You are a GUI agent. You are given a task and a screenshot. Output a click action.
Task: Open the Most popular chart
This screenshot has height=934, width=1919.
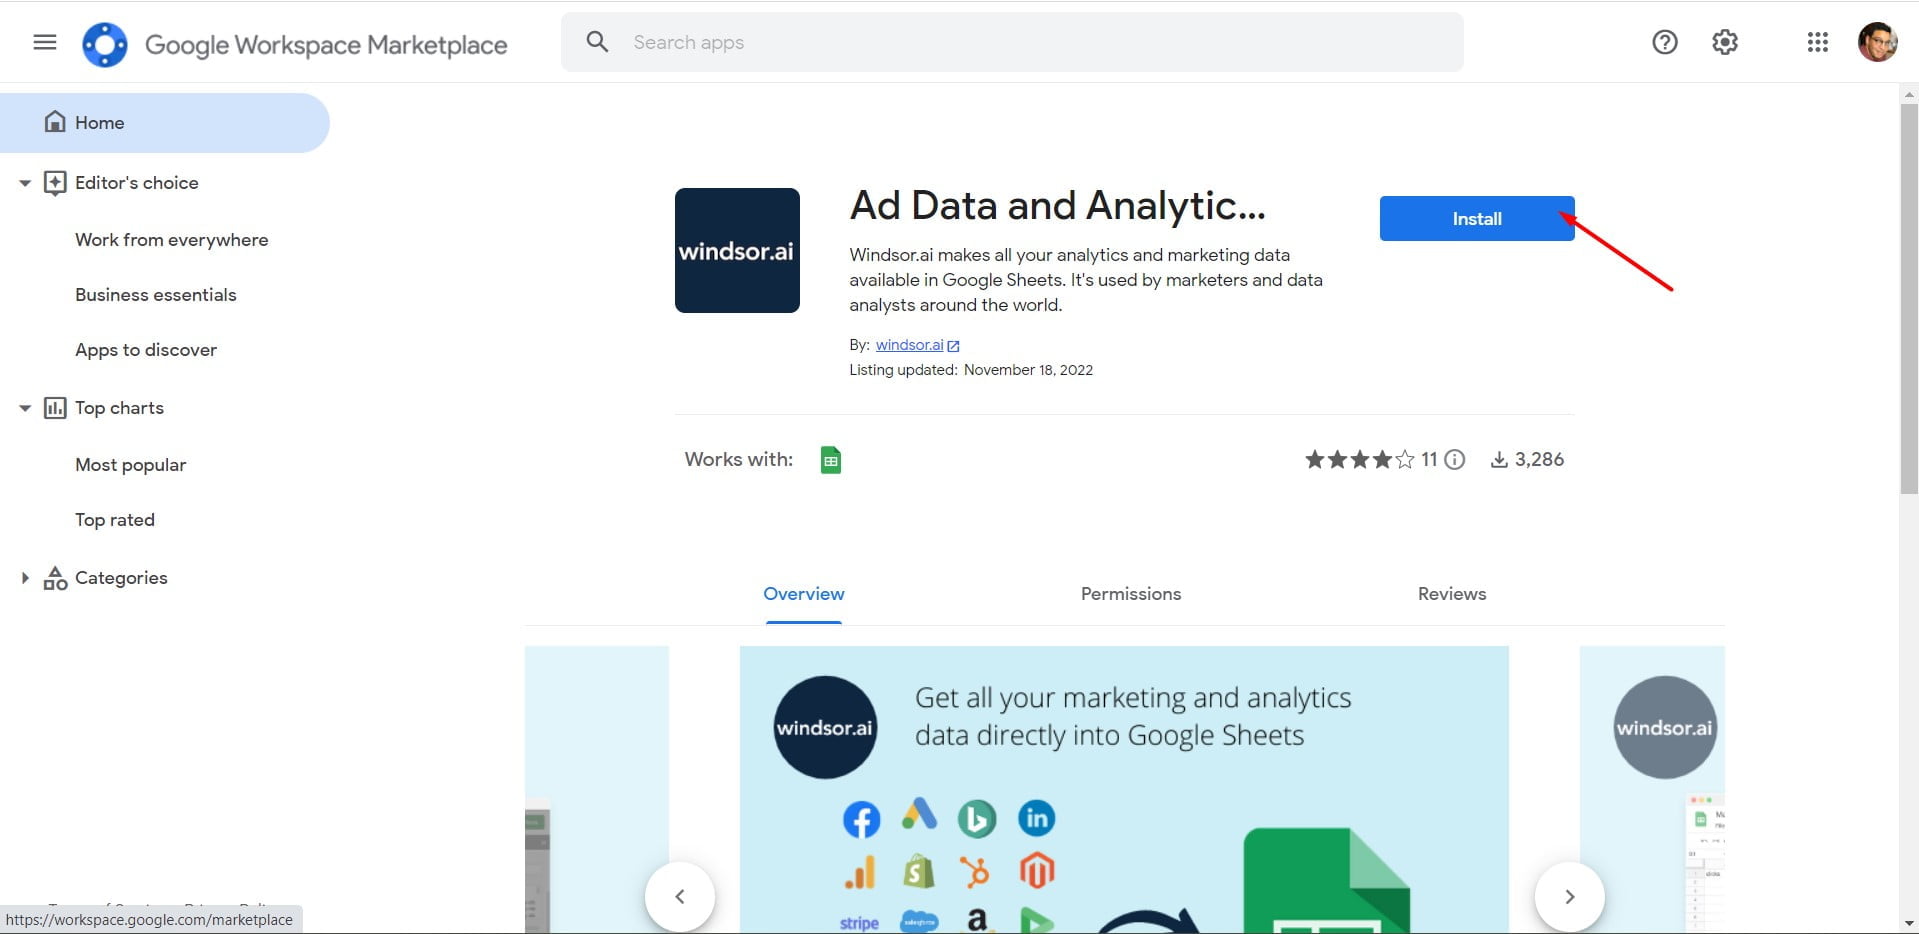(x=131, y=465)
